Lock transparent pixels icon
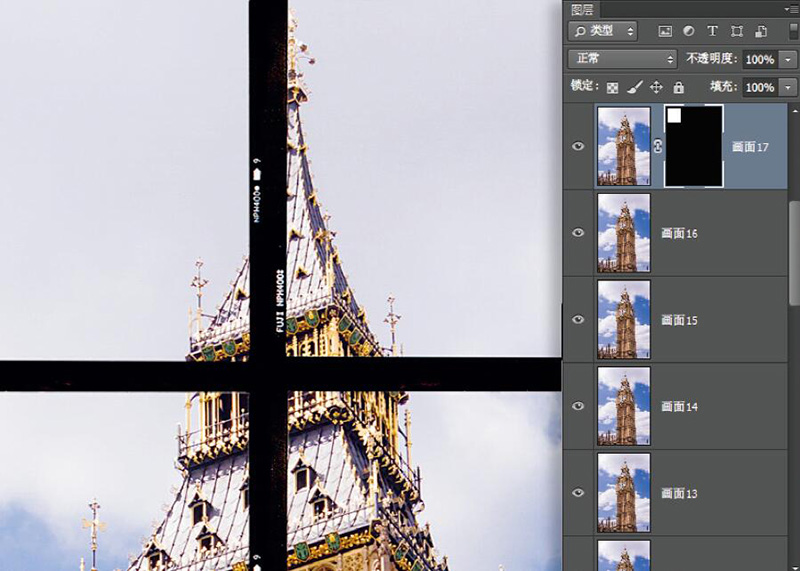 point(612,88)
